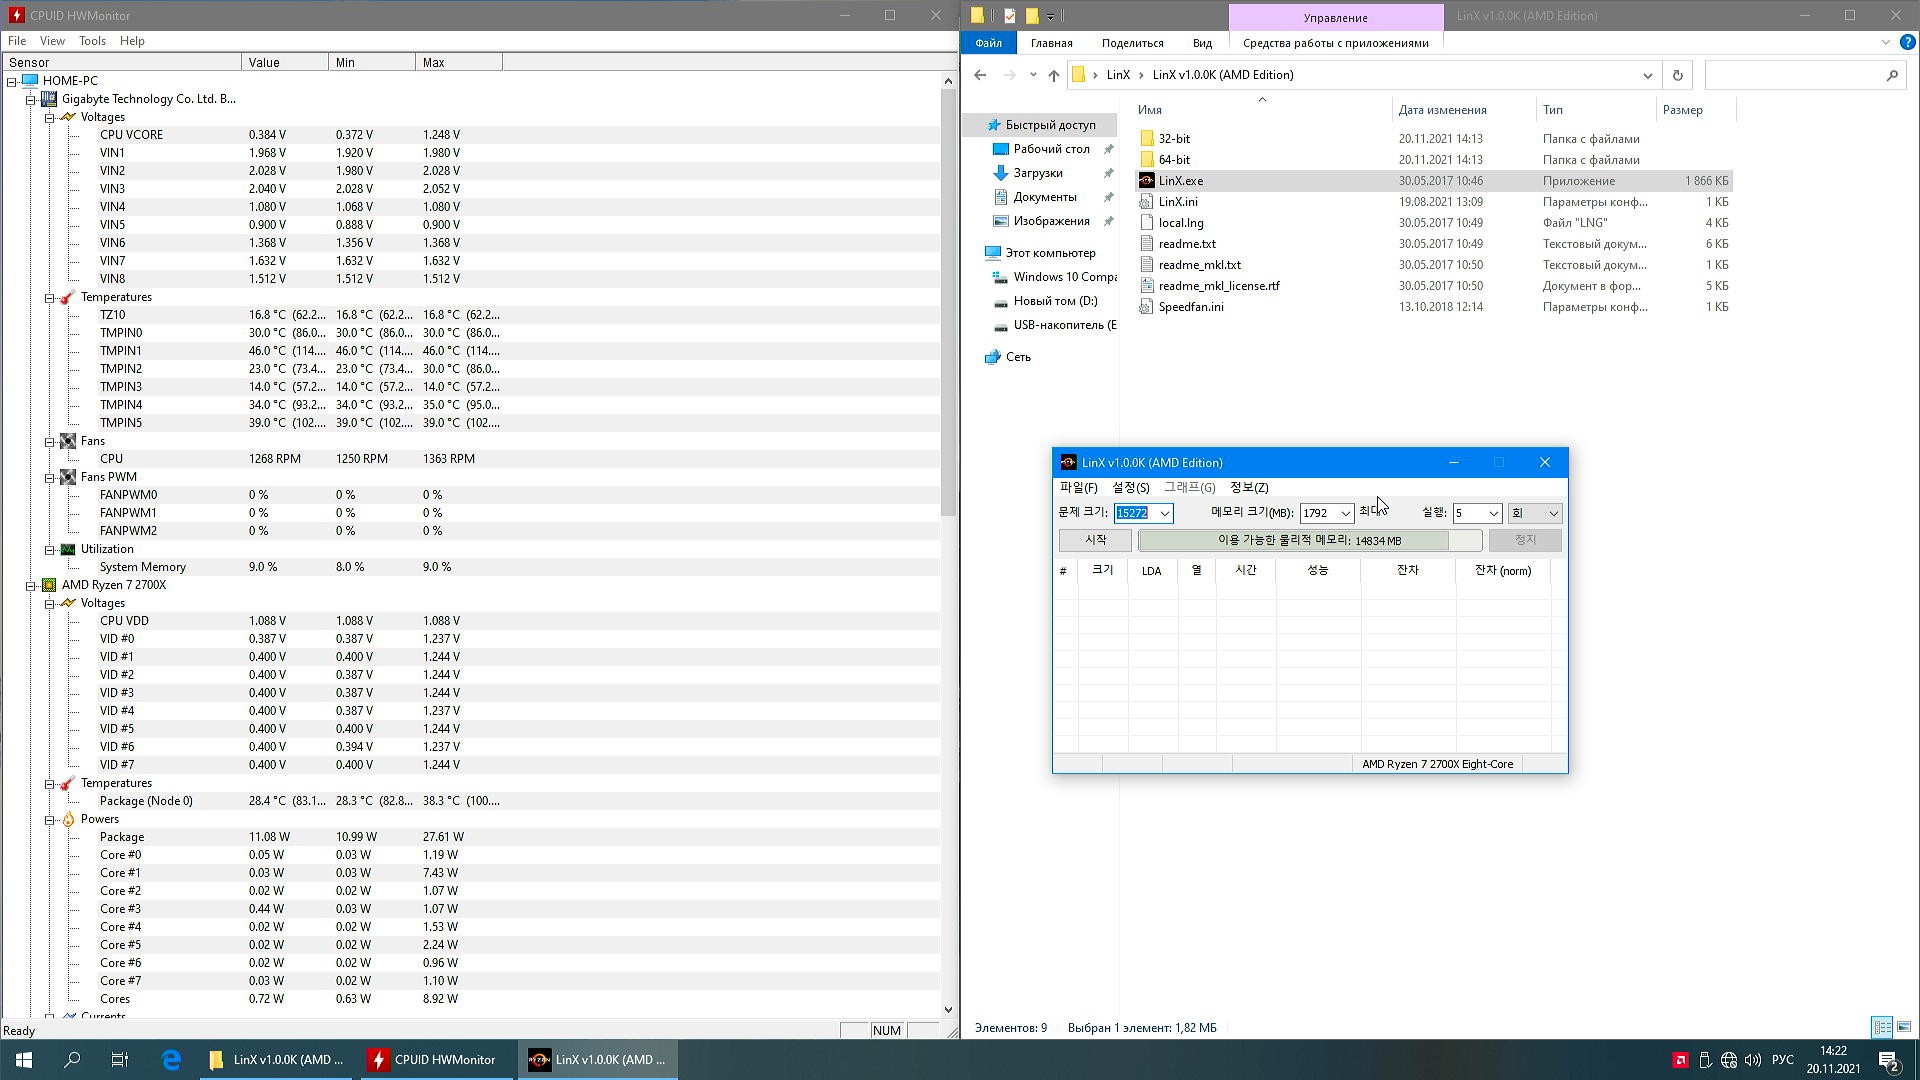The image size is (1920, 1080).
Task: Collapse the HOME-PC tree node
Action: [12, 81]
